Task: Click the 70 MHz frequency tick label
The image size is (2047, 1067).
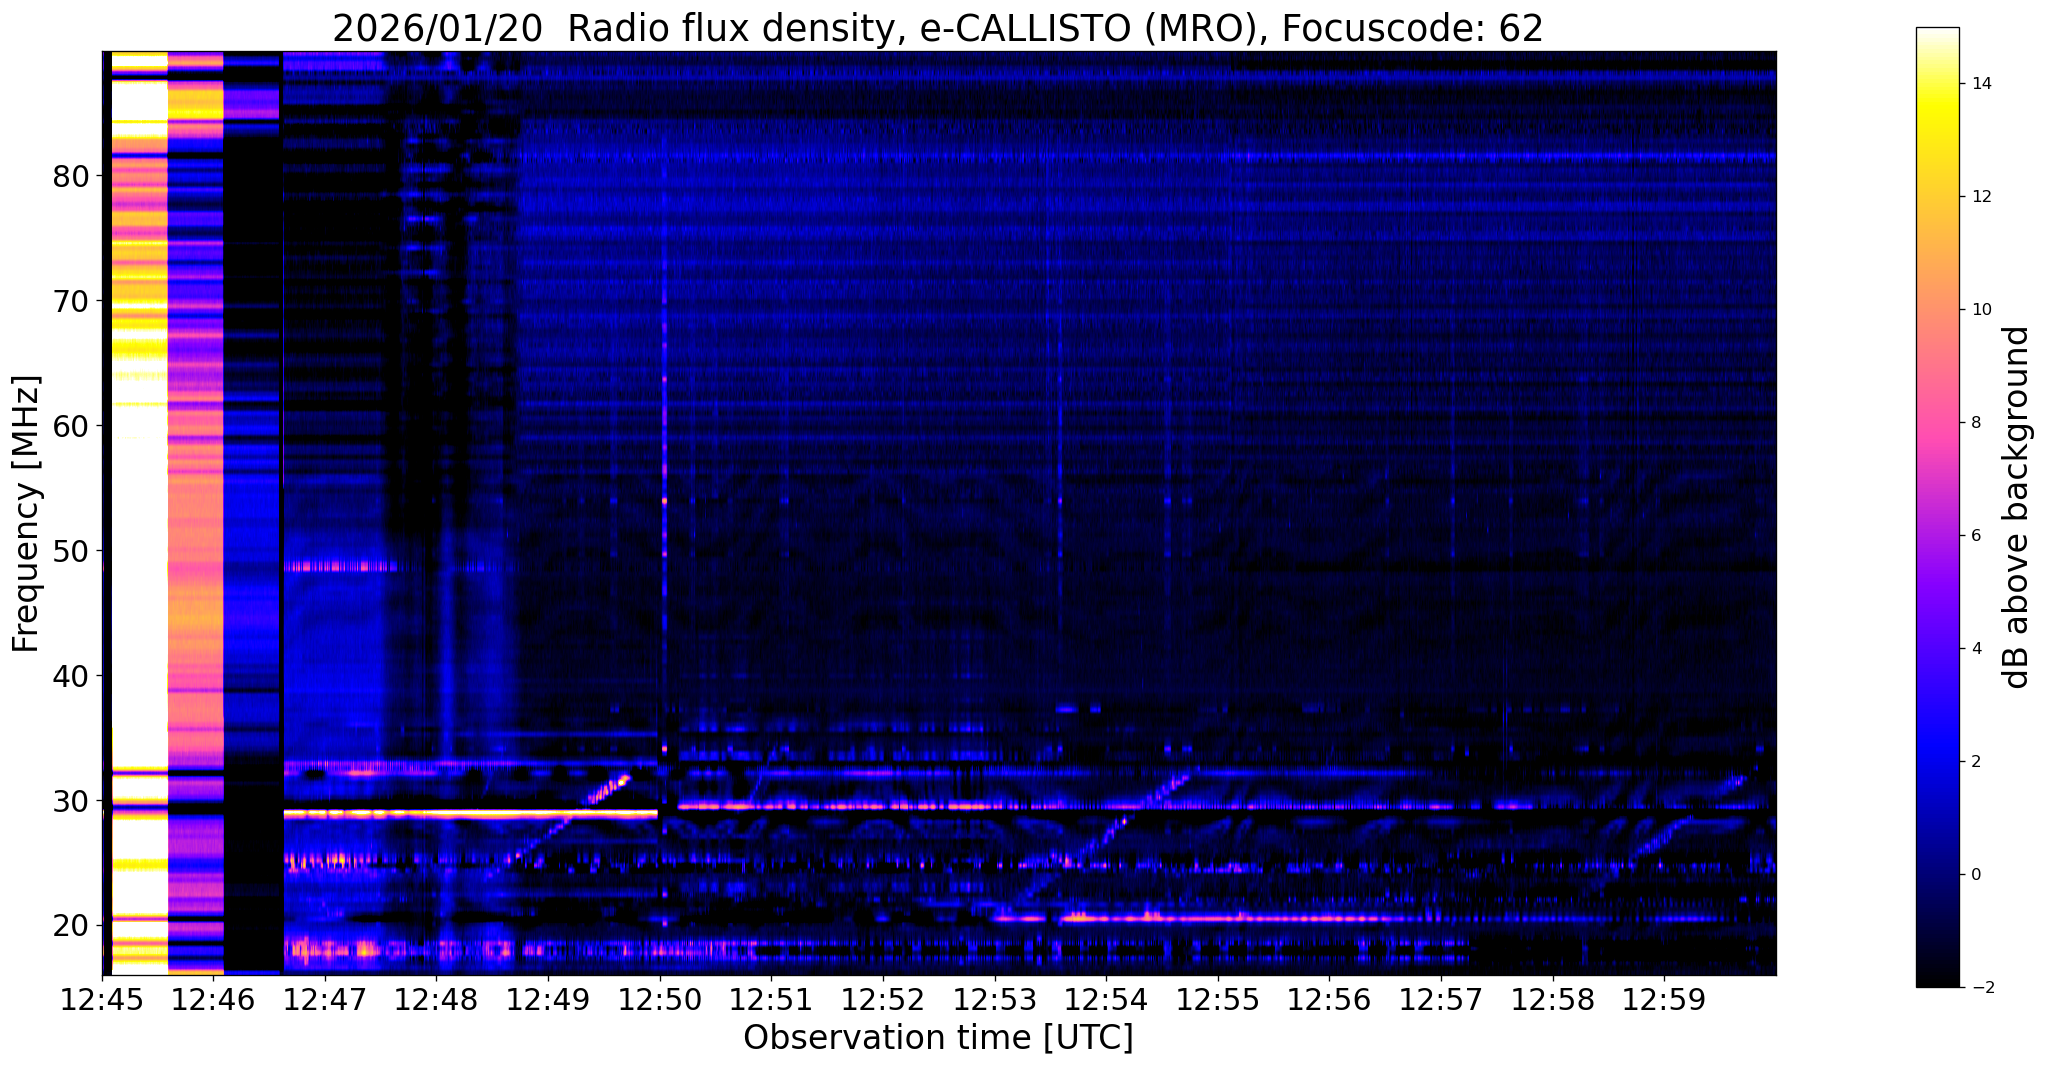Action: click(71, 301)
